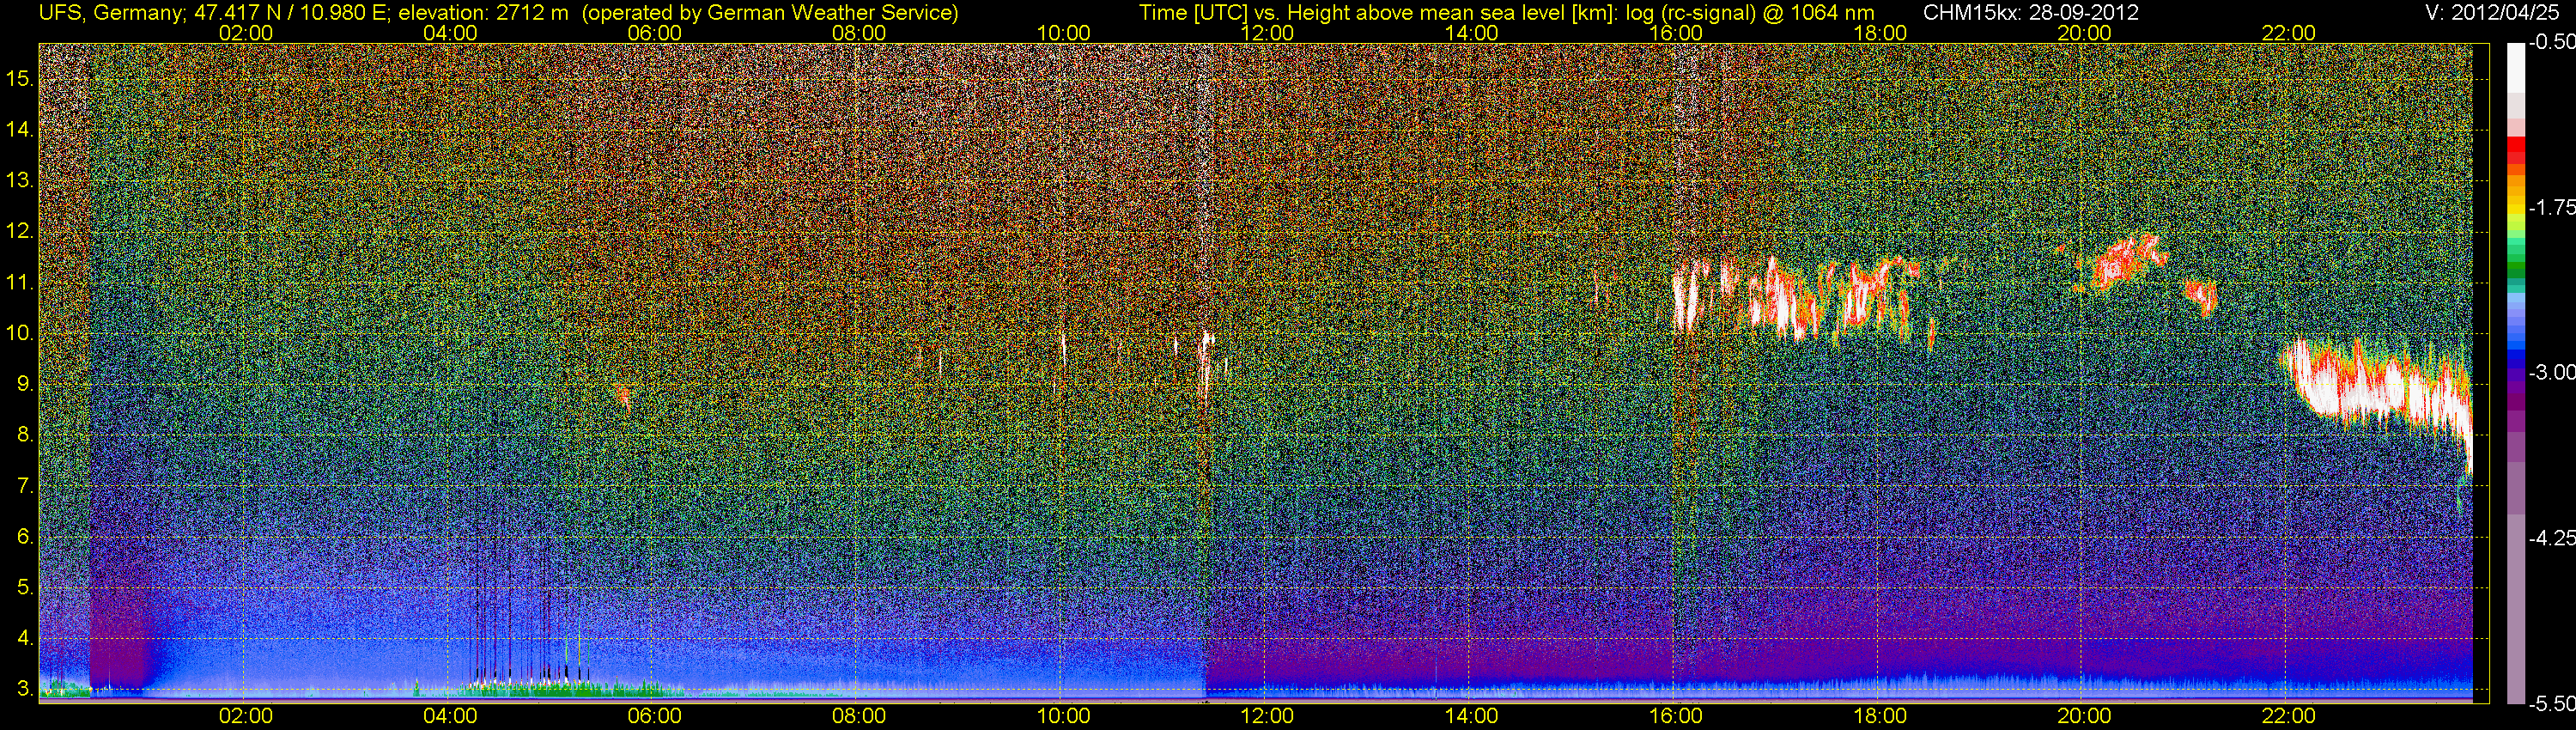Select the 22:00 label on bottom axis

click(x=2288, y=716)
